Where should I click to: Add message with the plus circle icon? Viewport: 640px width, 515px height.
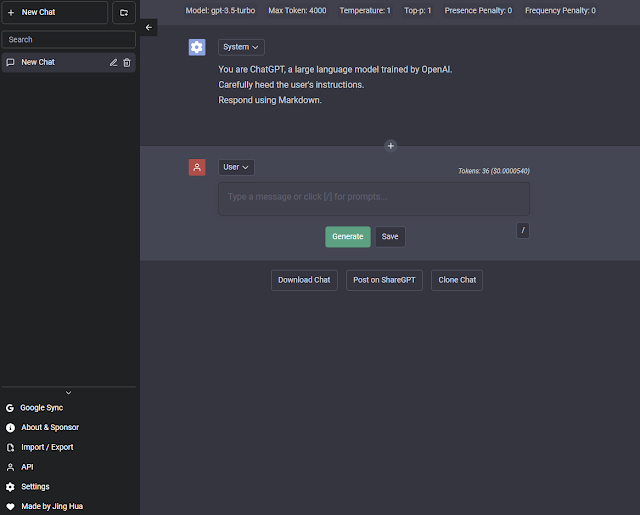click(x=391, y=146)
